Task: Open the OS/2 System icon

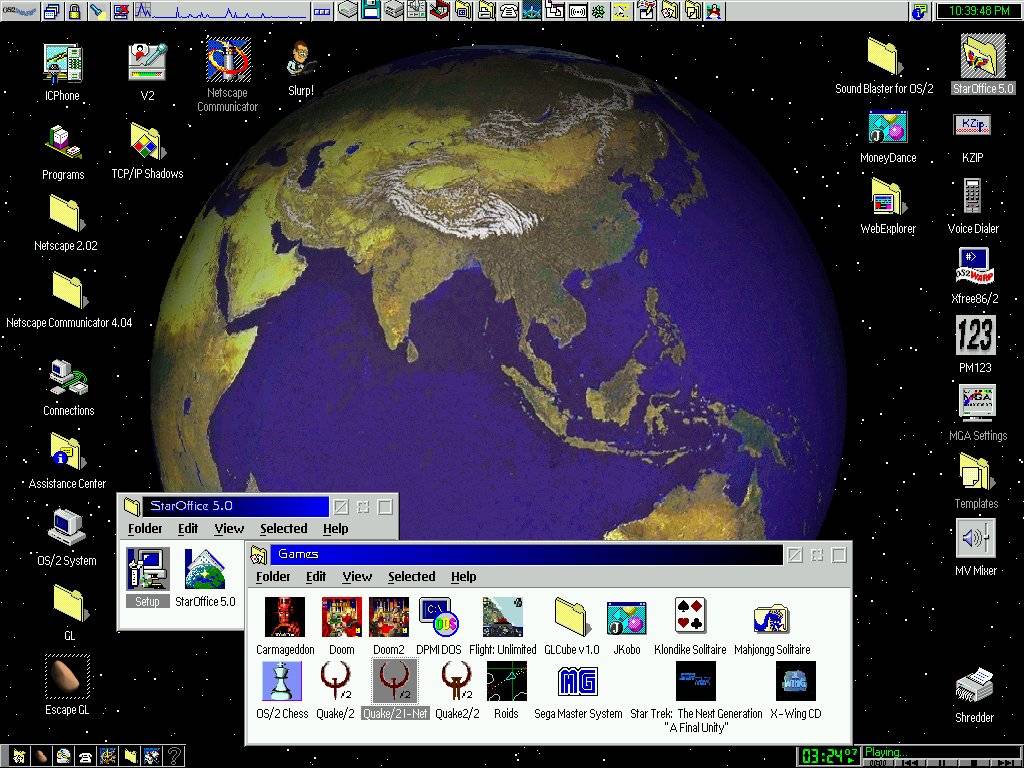Action: (x=67, y=537)
